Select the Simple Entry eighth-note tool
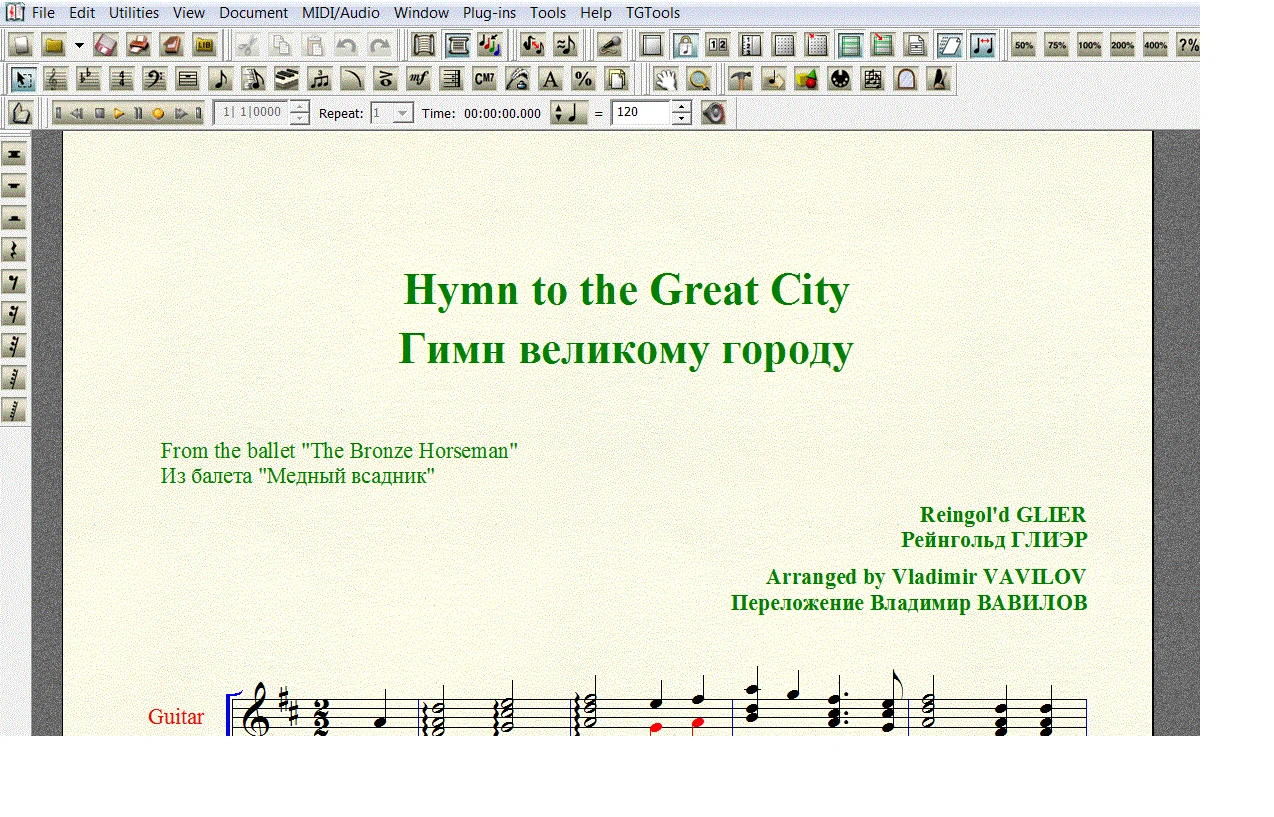 pyautogui.click(x=221, y=79)
